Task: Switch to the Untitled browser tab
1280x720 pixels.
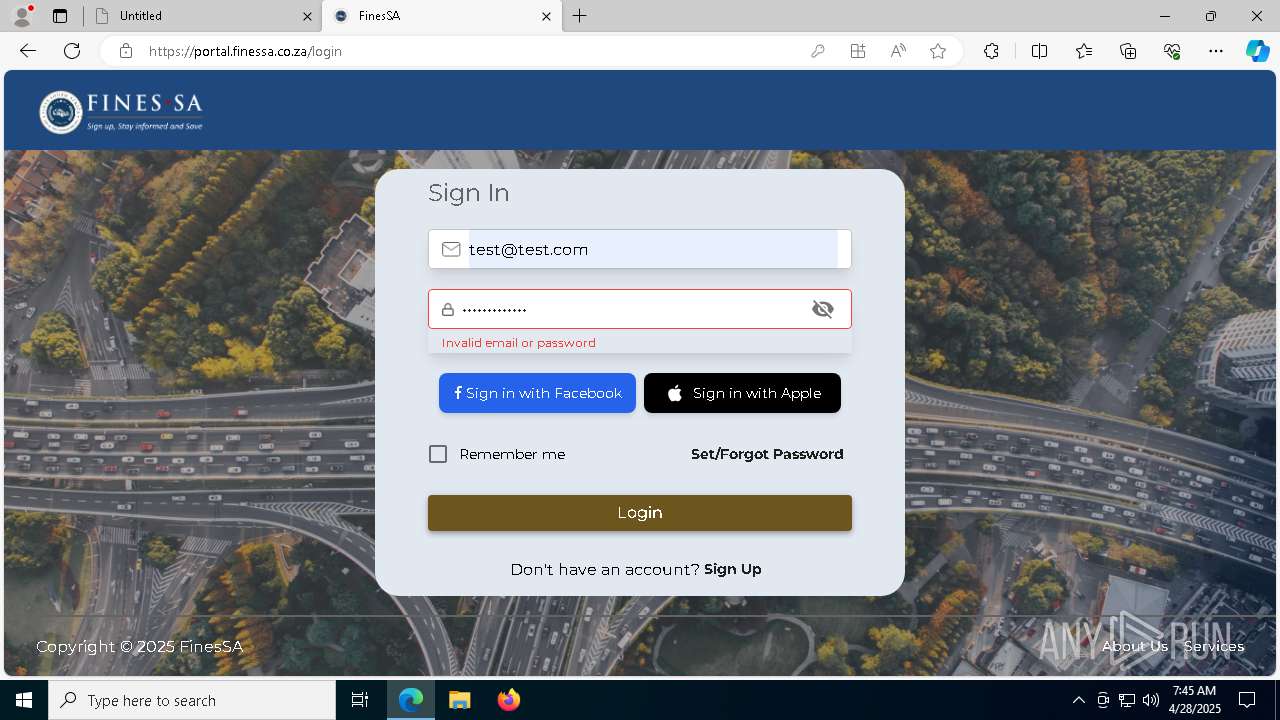Action: coord(200,16)
